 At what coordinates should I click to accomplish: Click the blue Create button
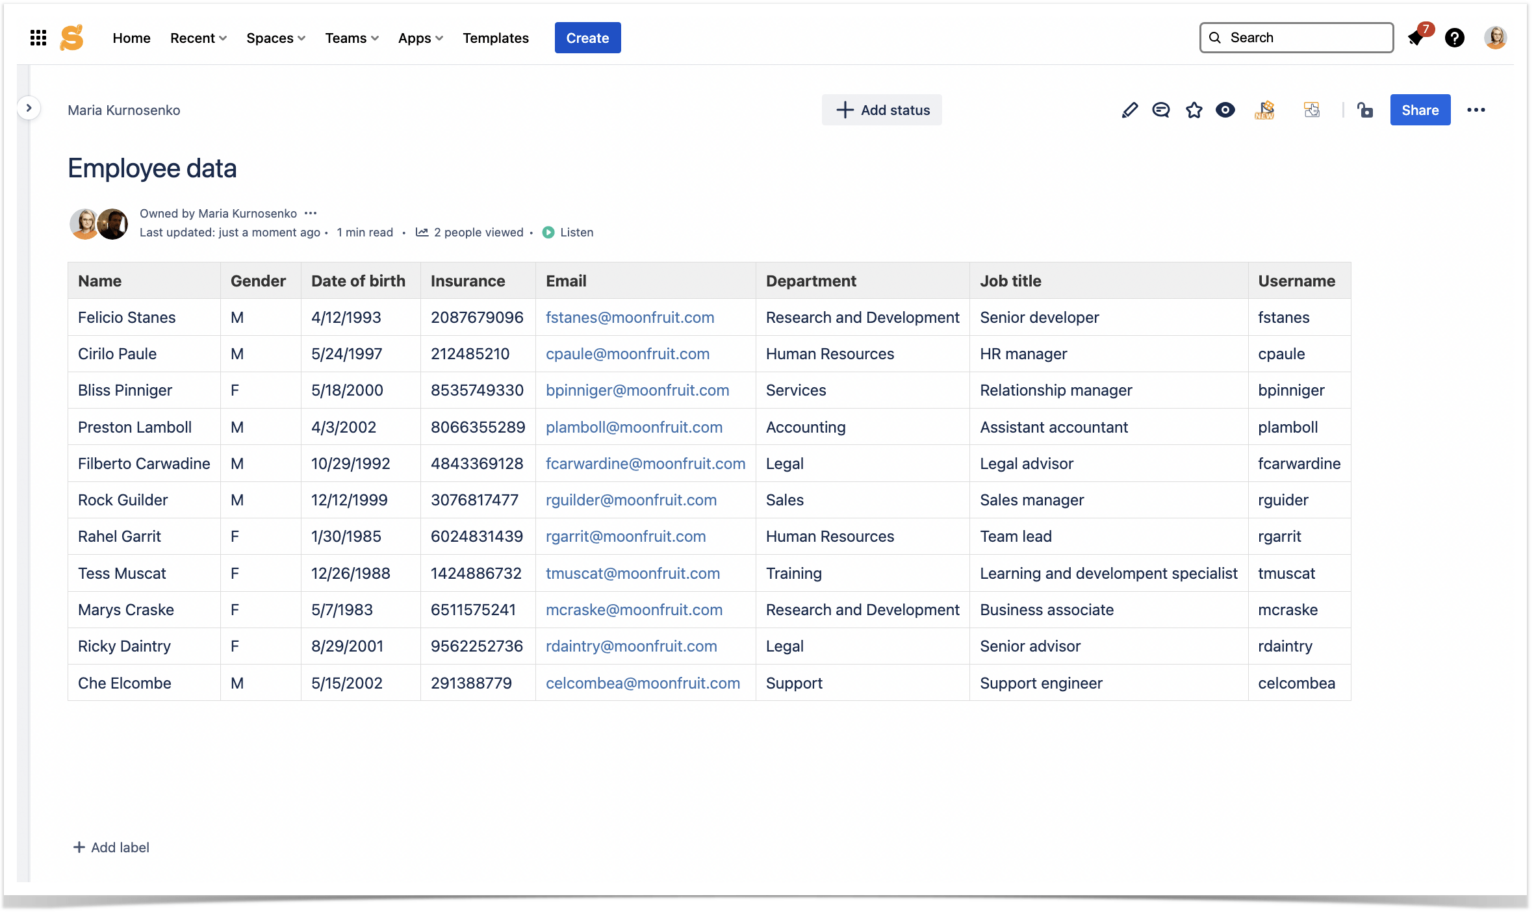587,37
